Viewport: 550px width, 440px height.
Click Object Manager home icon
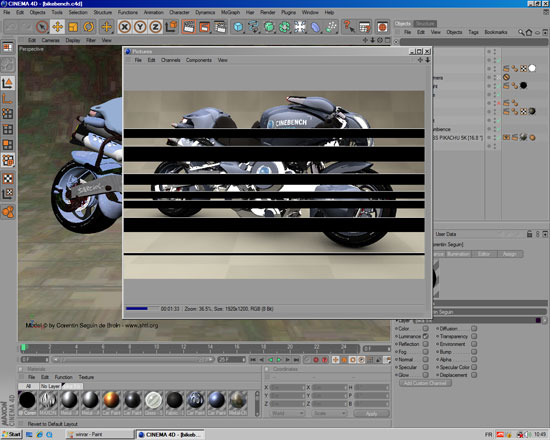529,33
